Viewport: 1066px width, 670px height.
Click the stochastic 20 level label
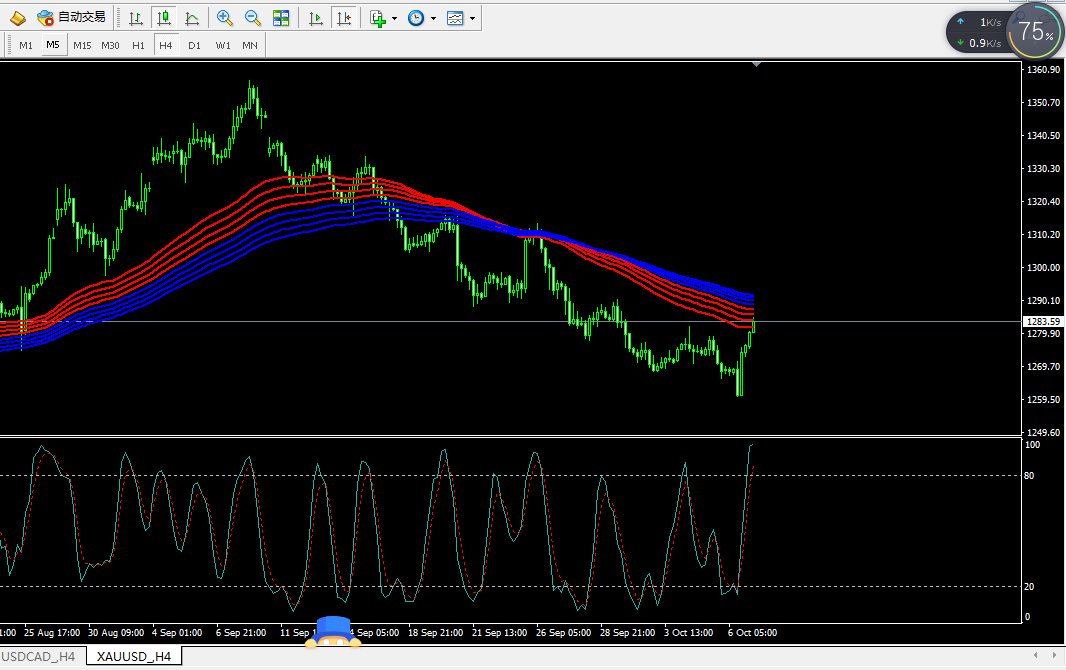pos(1029,586)
